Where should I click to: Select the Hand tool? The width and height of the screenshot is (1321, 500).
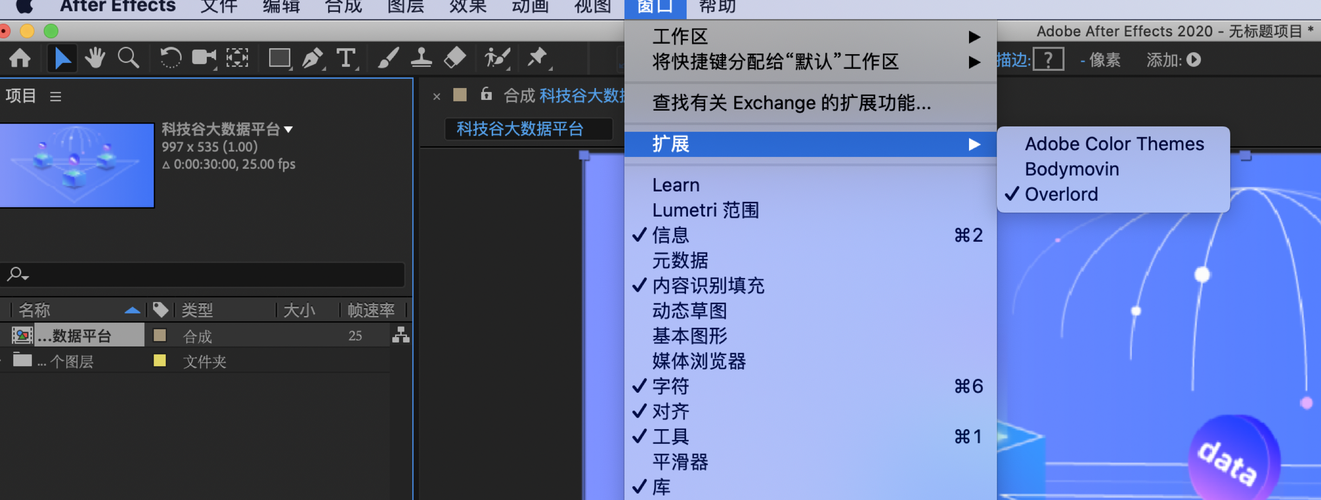tap(95, 58)
